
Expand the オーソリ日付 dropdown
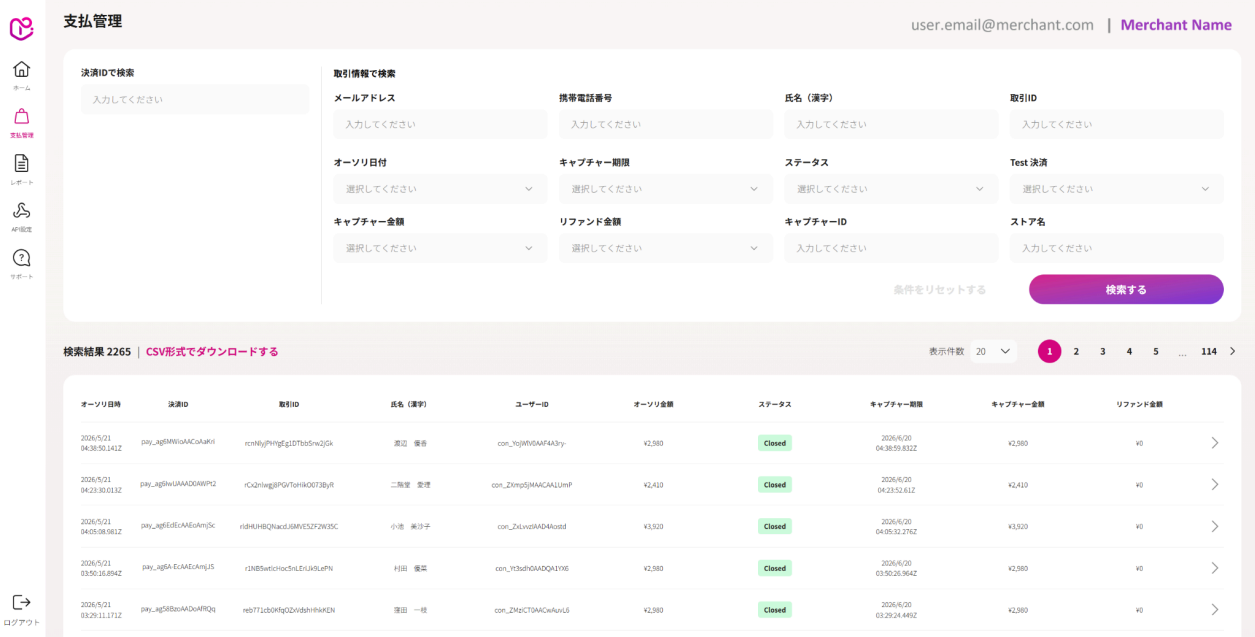click(440, 189)
